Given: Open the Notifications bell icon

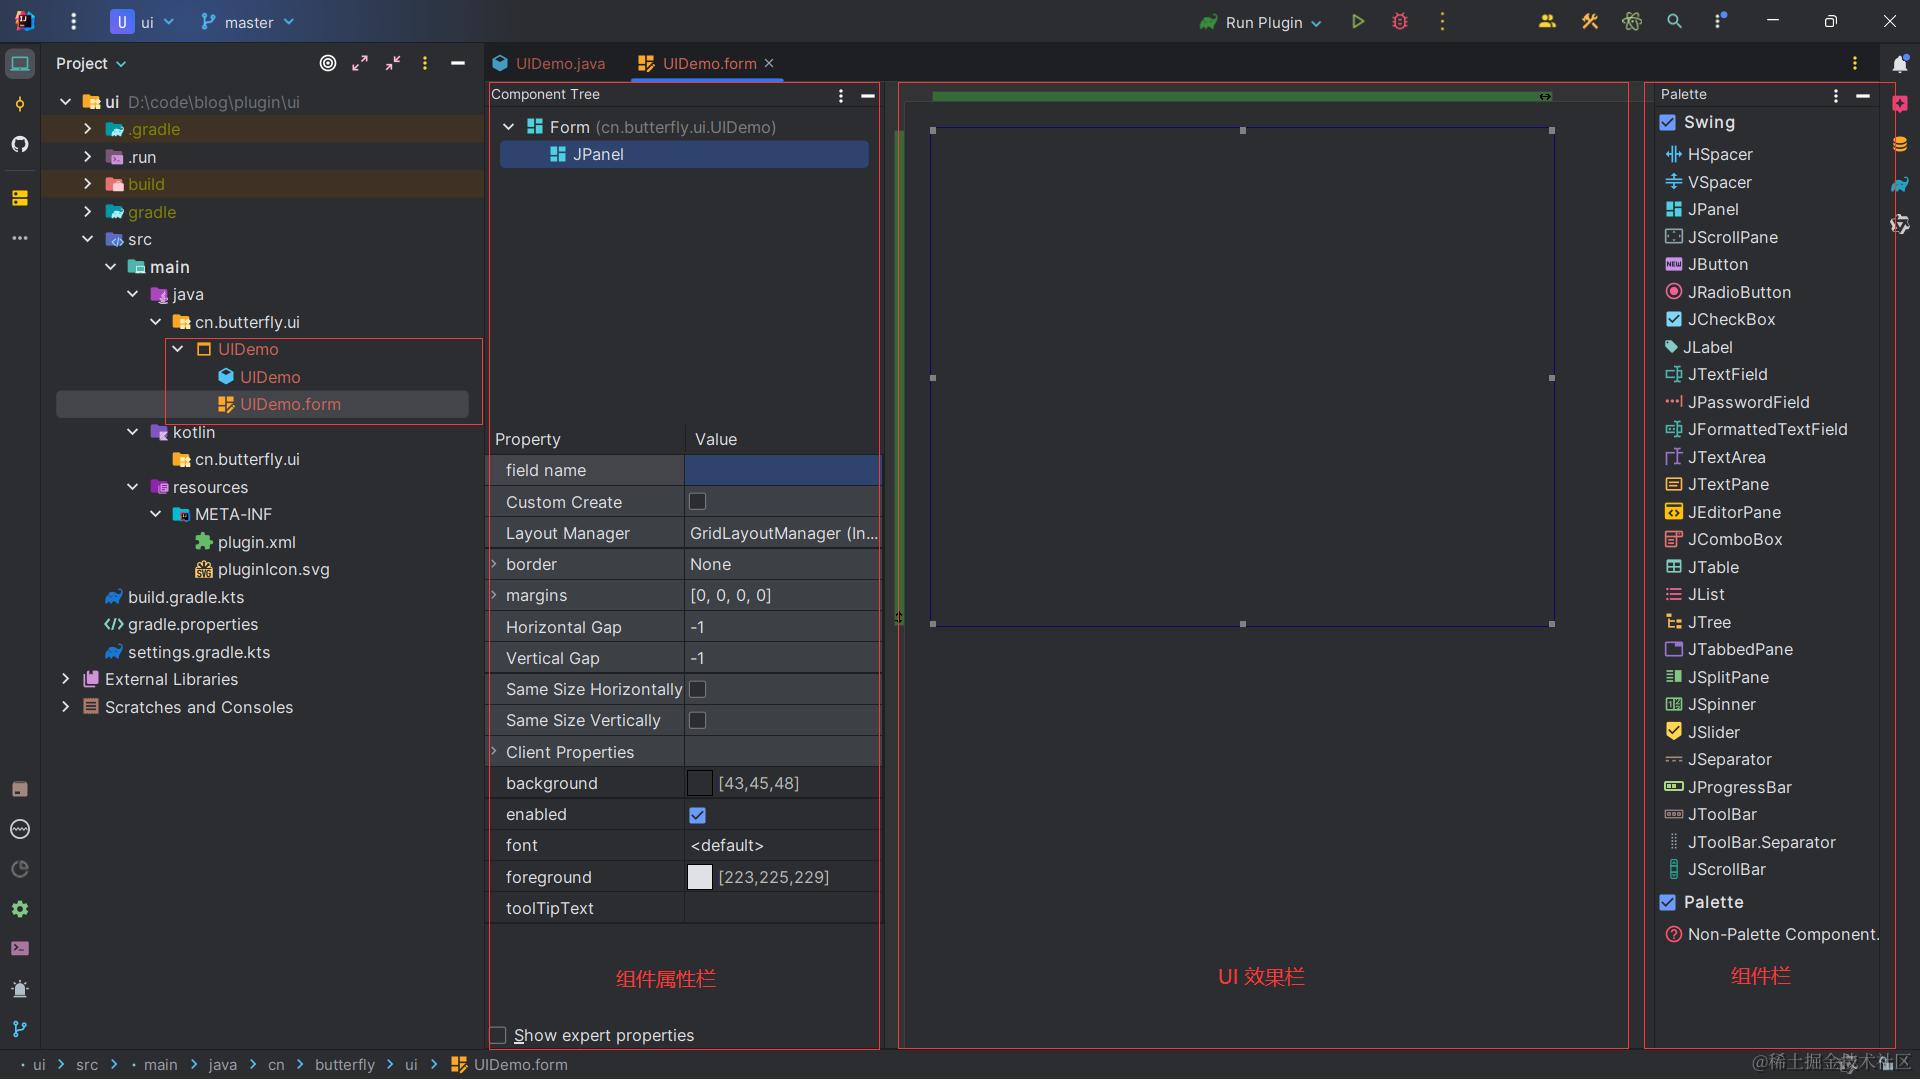Looking at the screenshot, I should (1899, 64).
